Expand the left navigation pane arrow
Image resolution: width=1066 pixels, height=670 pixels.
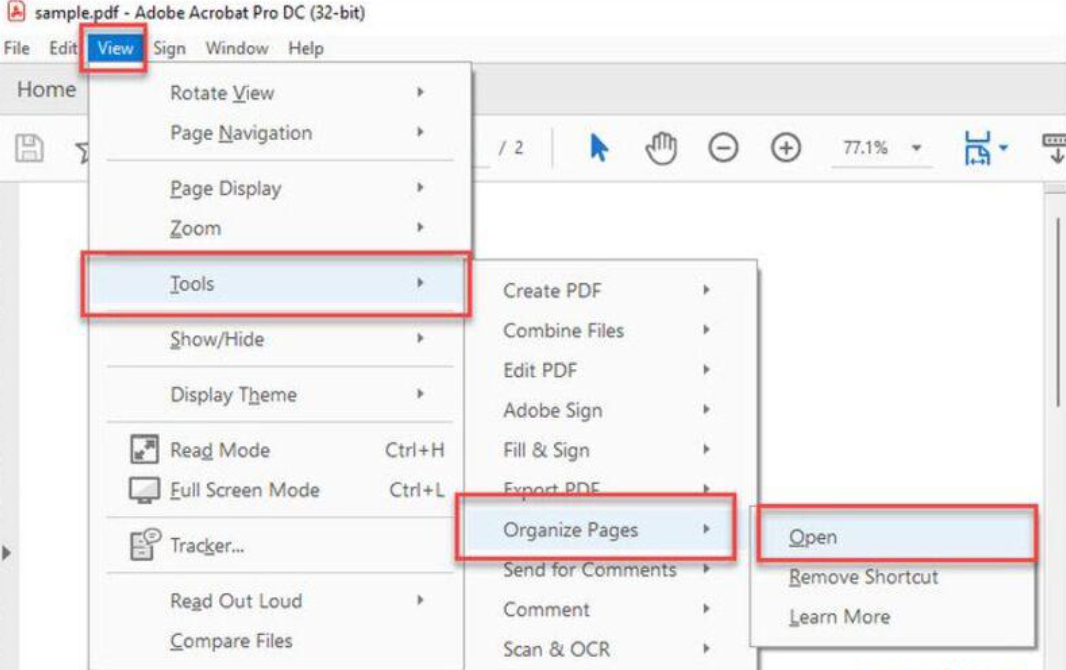7,552
